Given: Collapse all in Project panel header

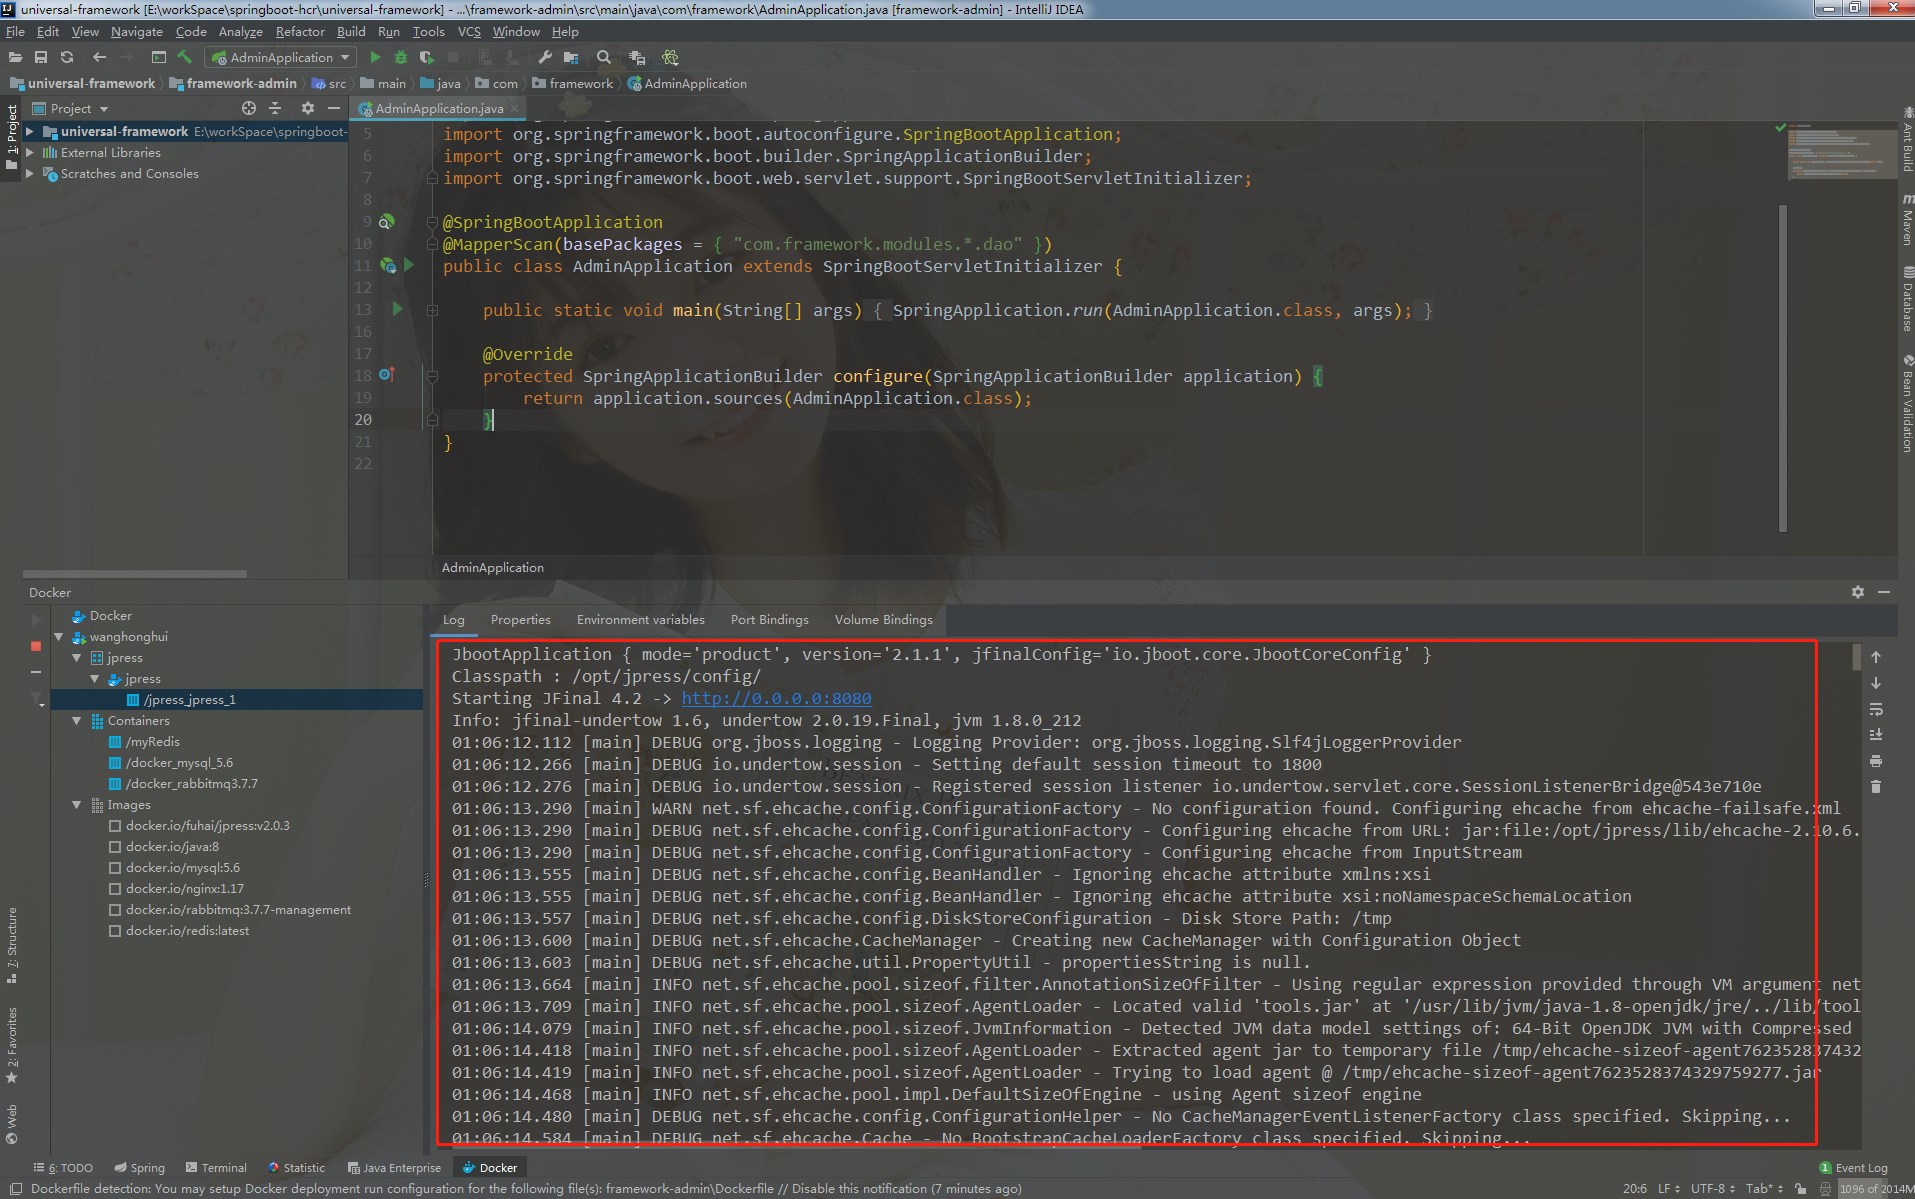Looking at the screenshot, I should (x=275, y=108).
